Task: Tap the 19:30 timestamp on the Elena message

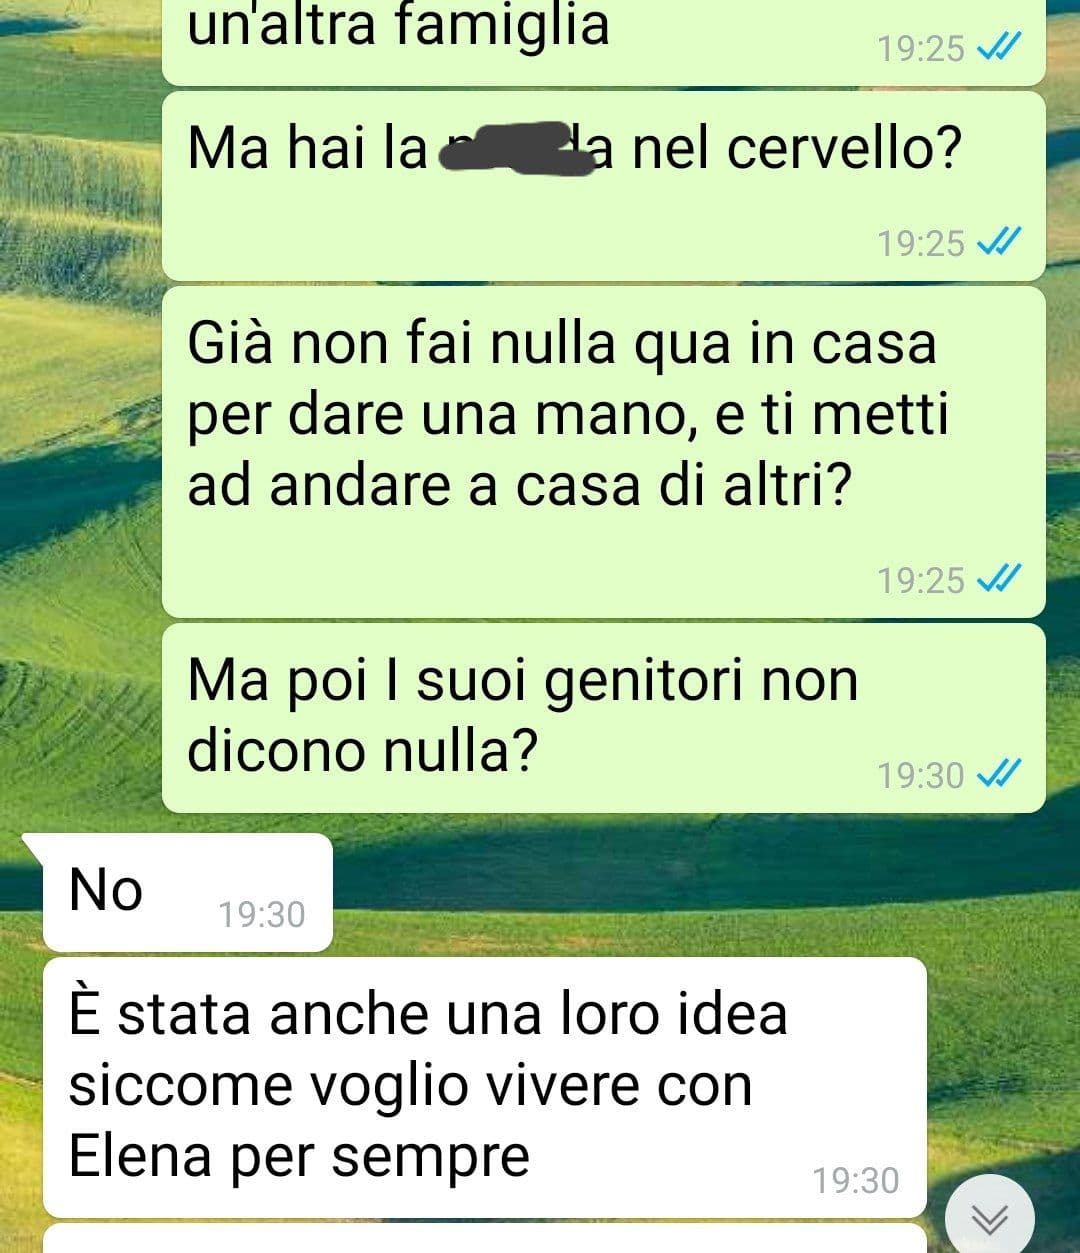Action: [x=856, y=1180]
